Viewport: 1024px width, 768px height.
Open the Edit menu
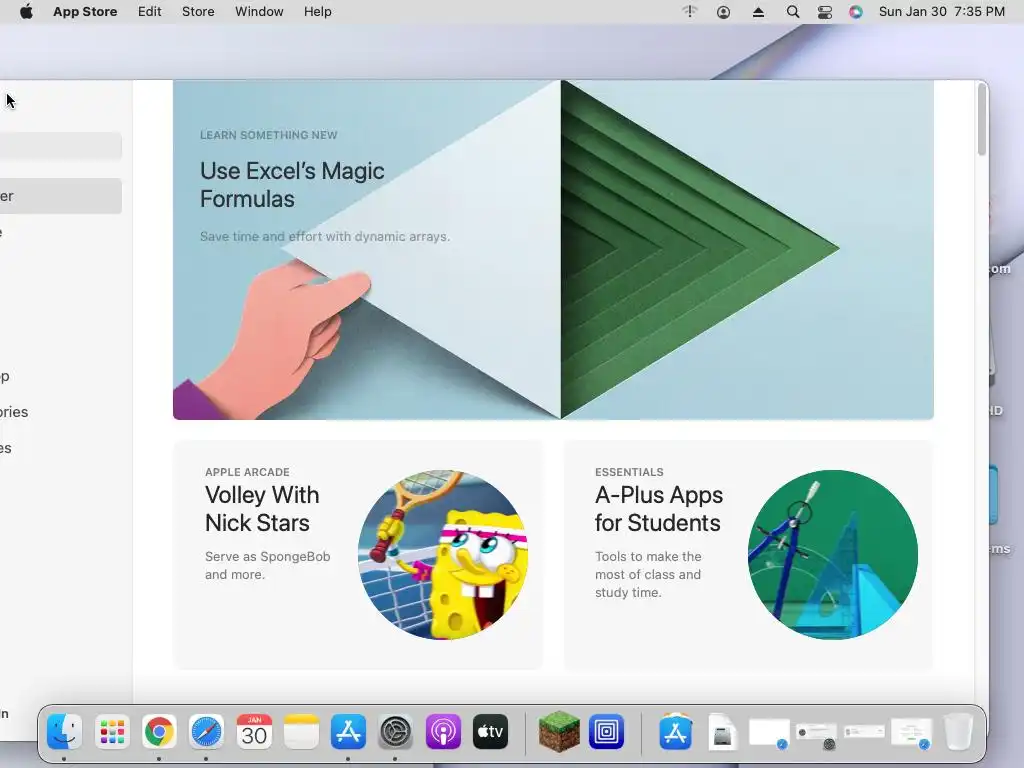(150, 12)
